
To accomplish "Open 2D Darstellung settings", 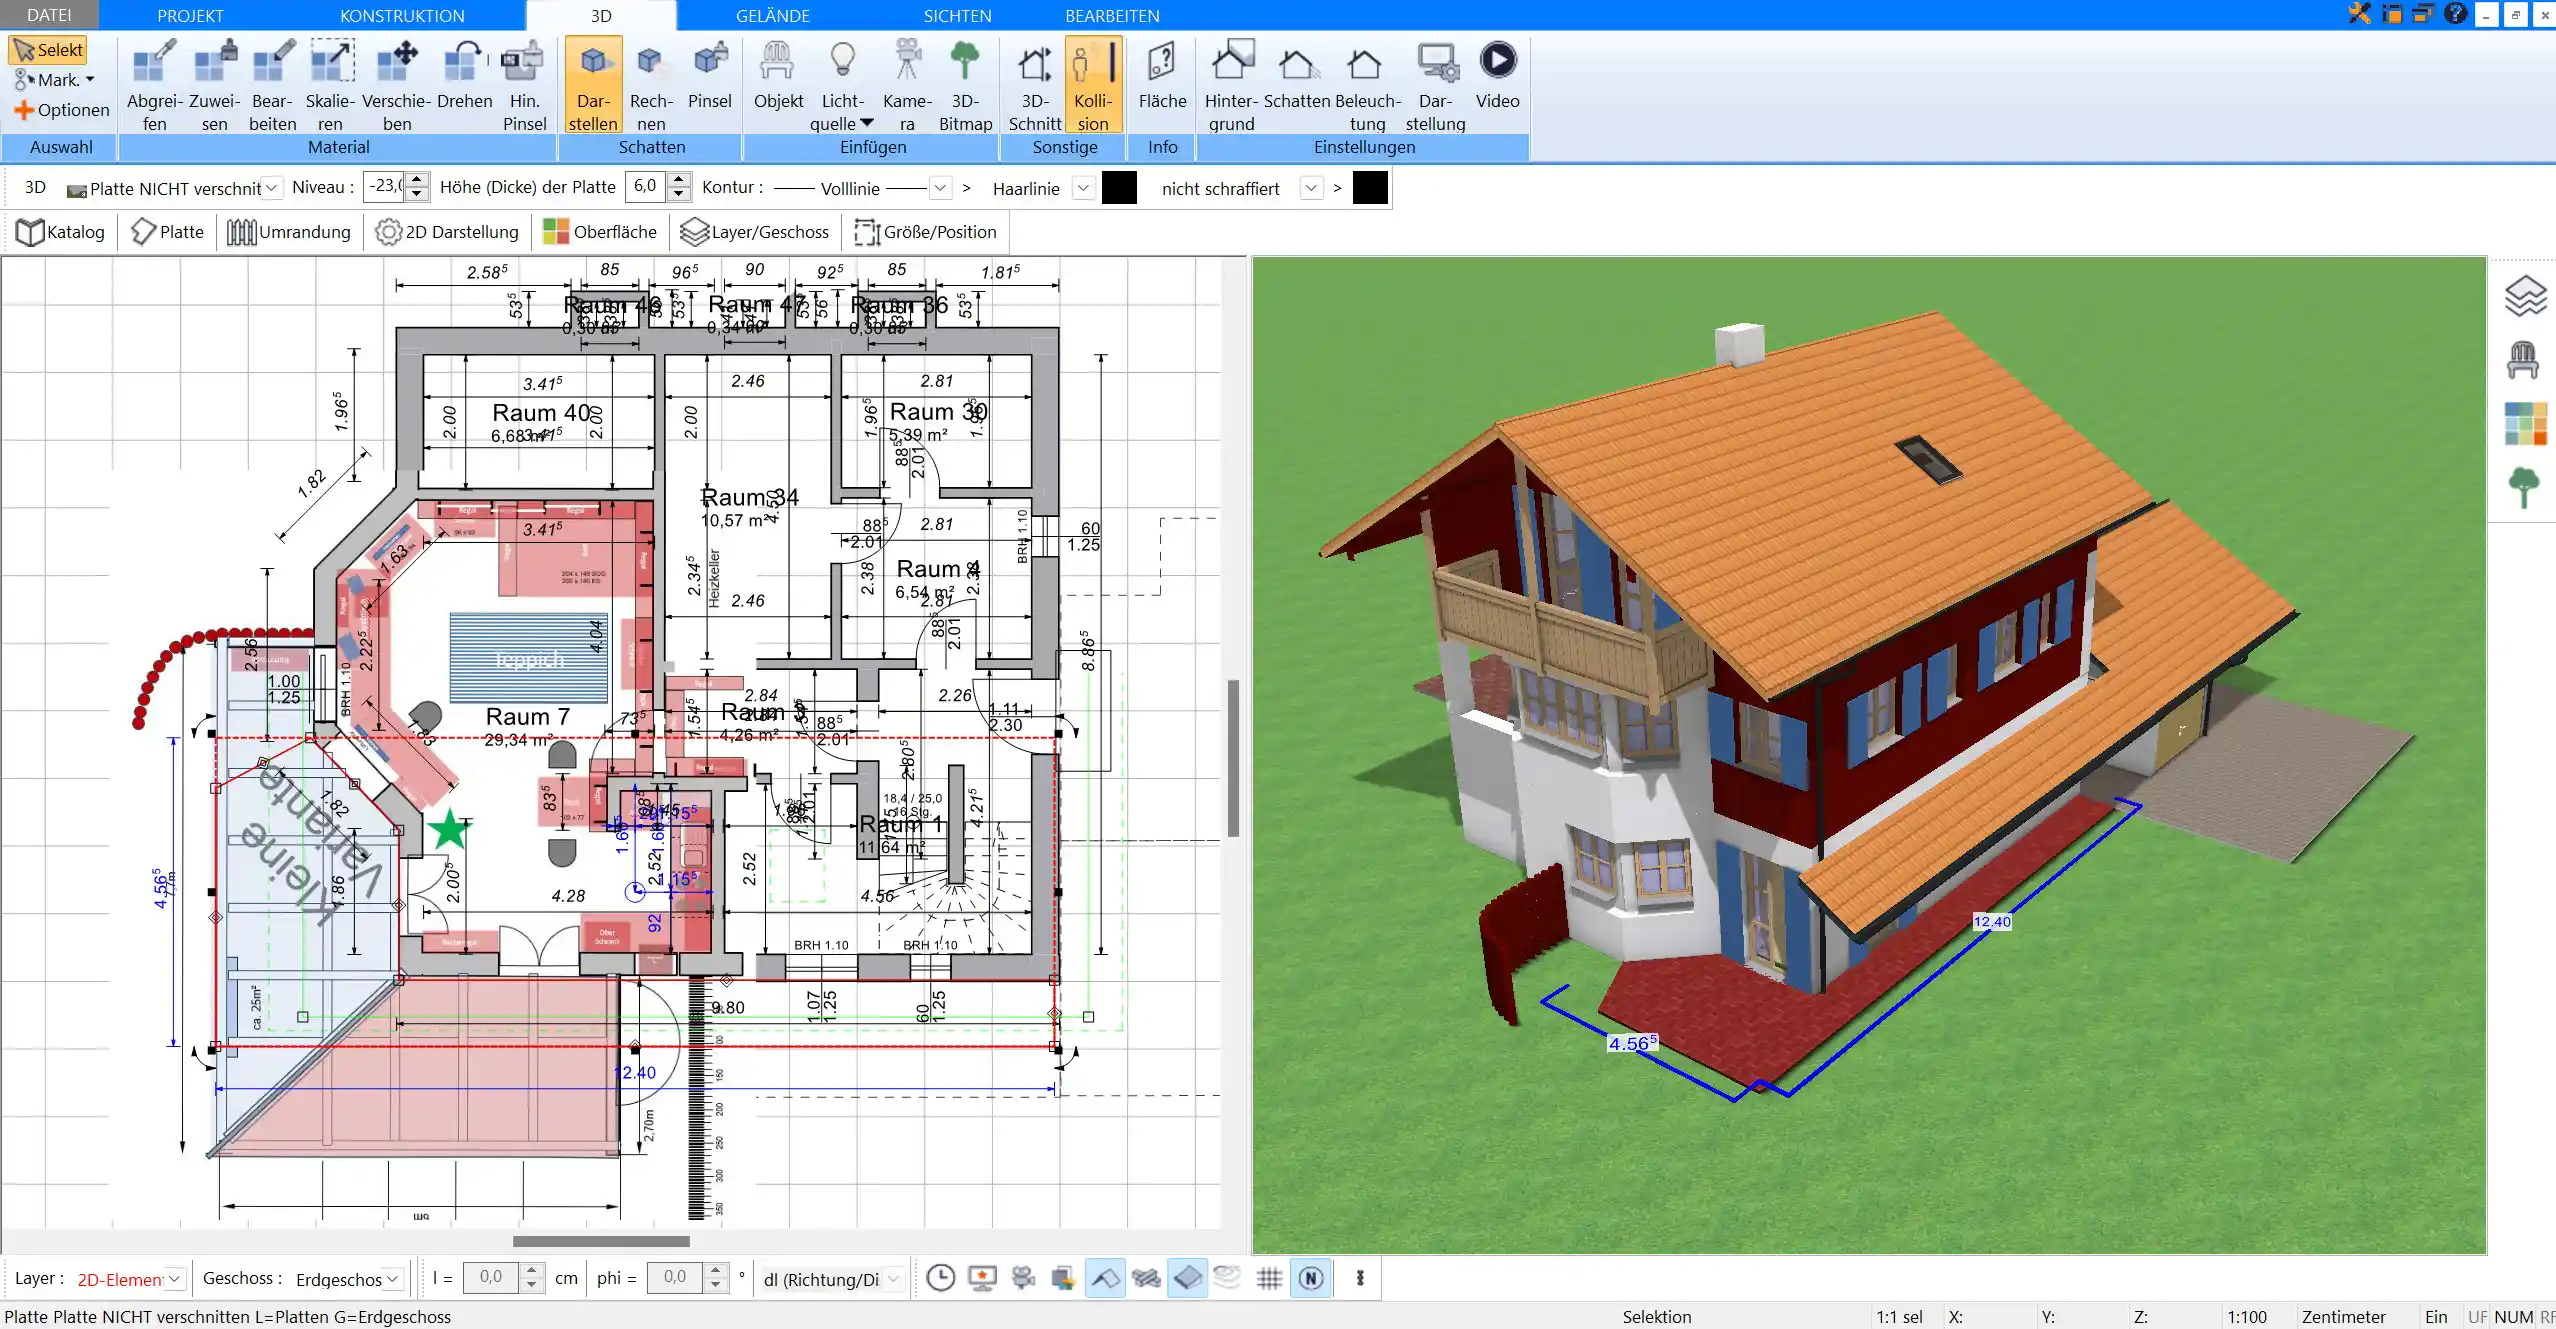I will (x=447, y=232).
